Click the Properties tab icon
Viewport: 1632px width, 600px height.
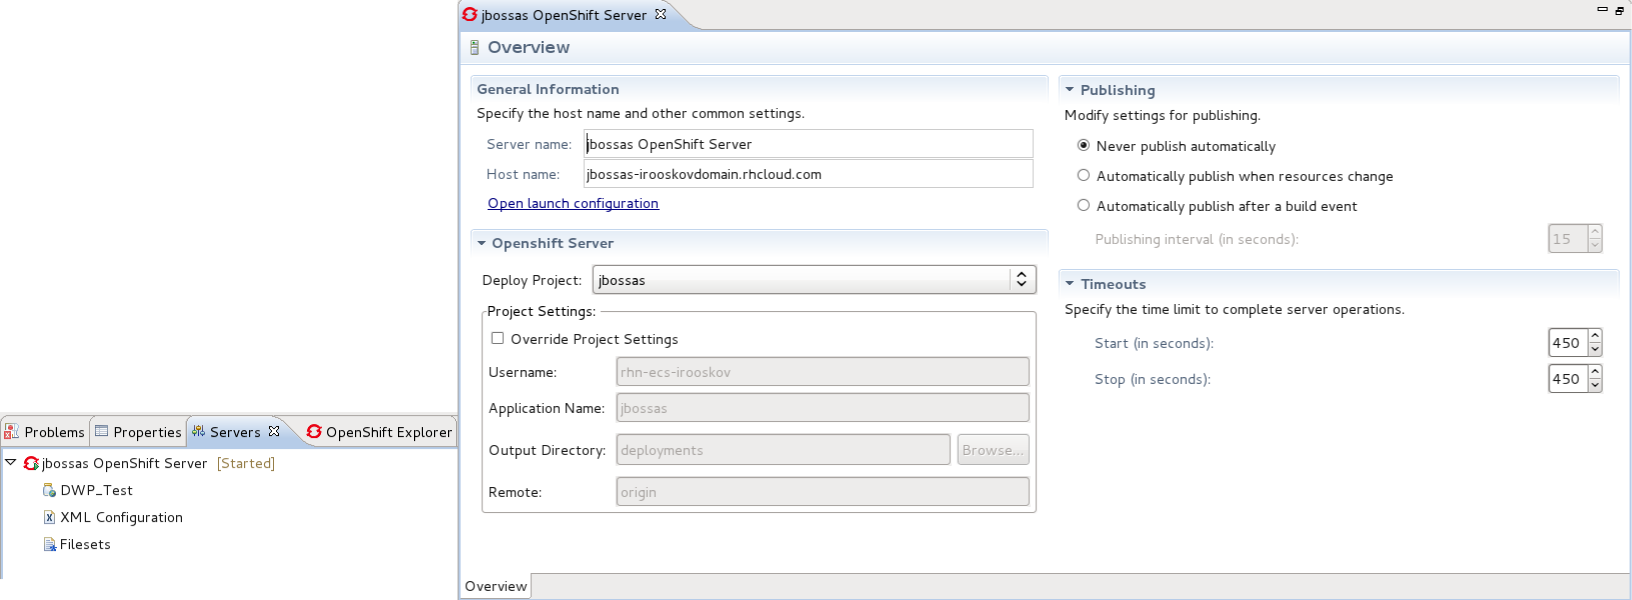(102, 431)
